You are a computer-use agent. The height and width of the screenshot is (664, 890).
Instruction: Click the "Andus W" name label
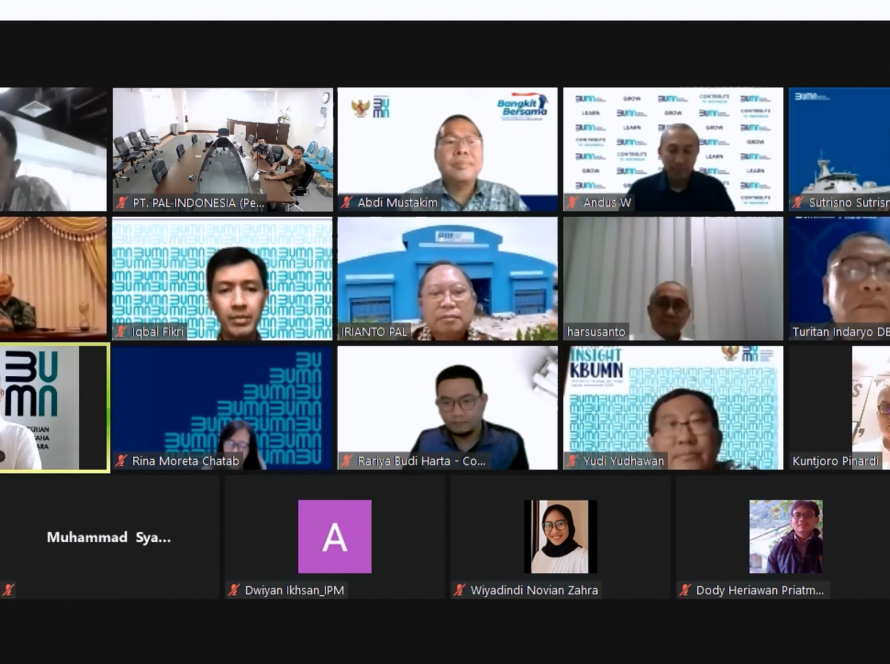coord(607,203)
